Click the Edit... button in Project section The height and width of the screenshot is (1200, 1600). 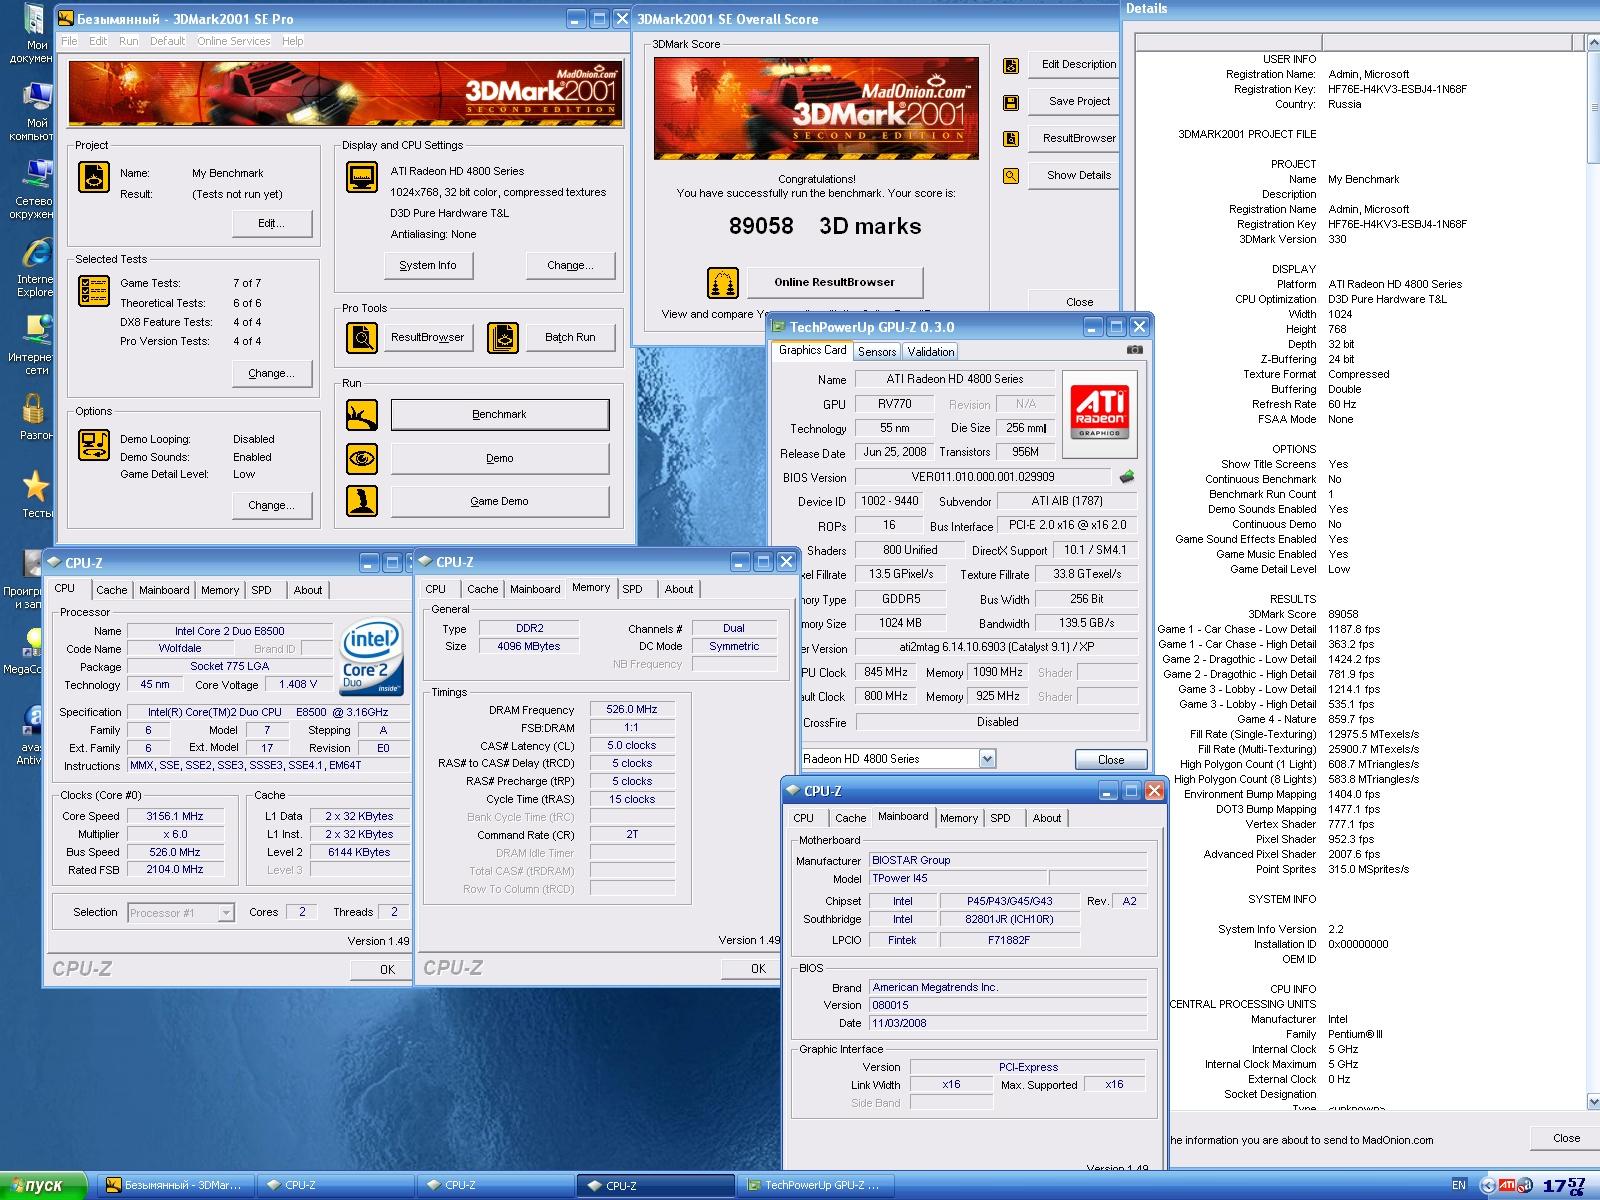271,223
